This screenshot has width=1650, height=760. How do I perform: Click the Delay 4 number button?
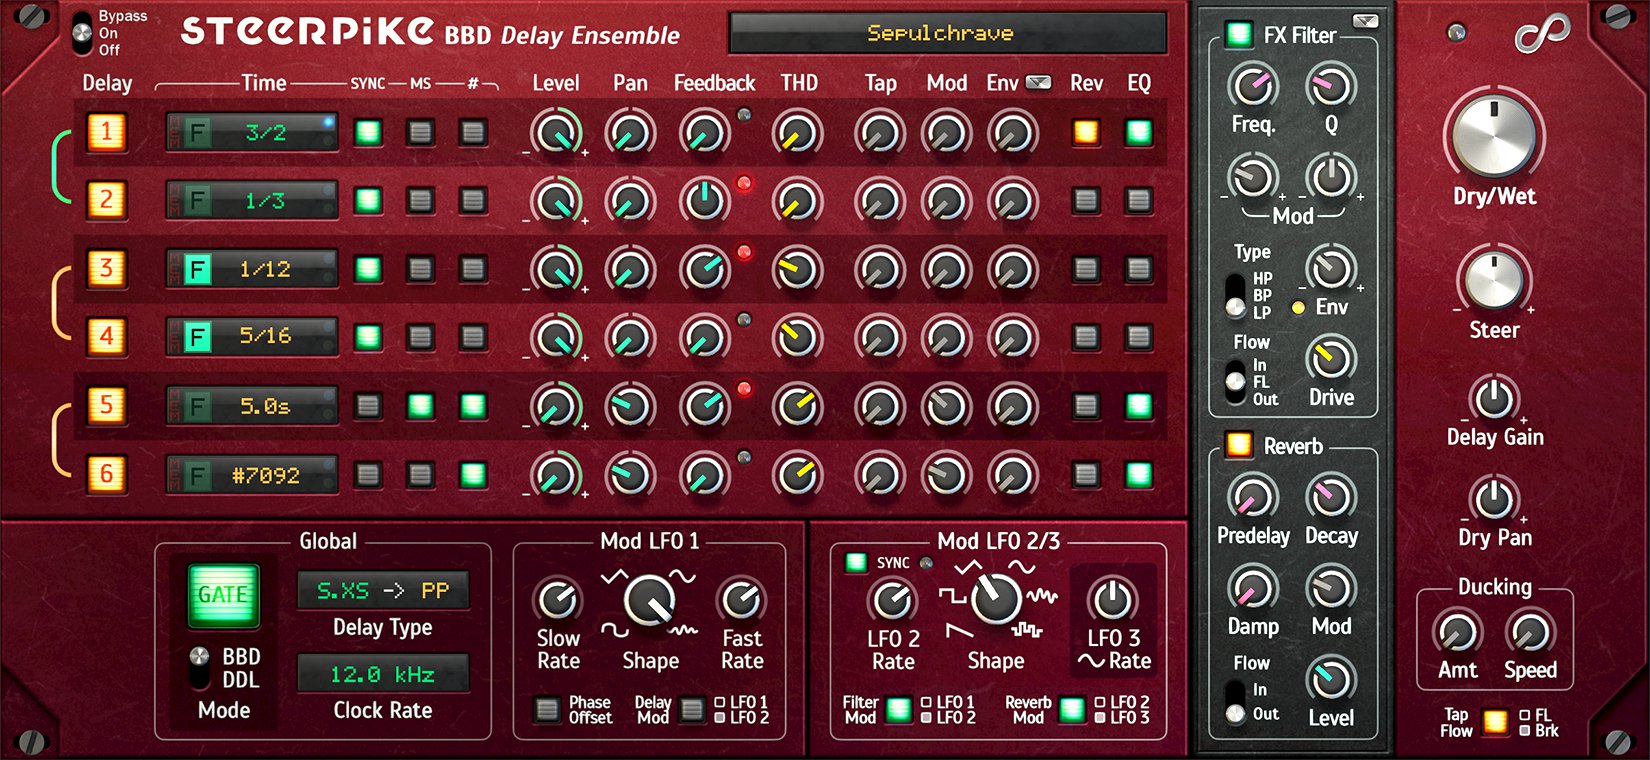tap(106, 336)
